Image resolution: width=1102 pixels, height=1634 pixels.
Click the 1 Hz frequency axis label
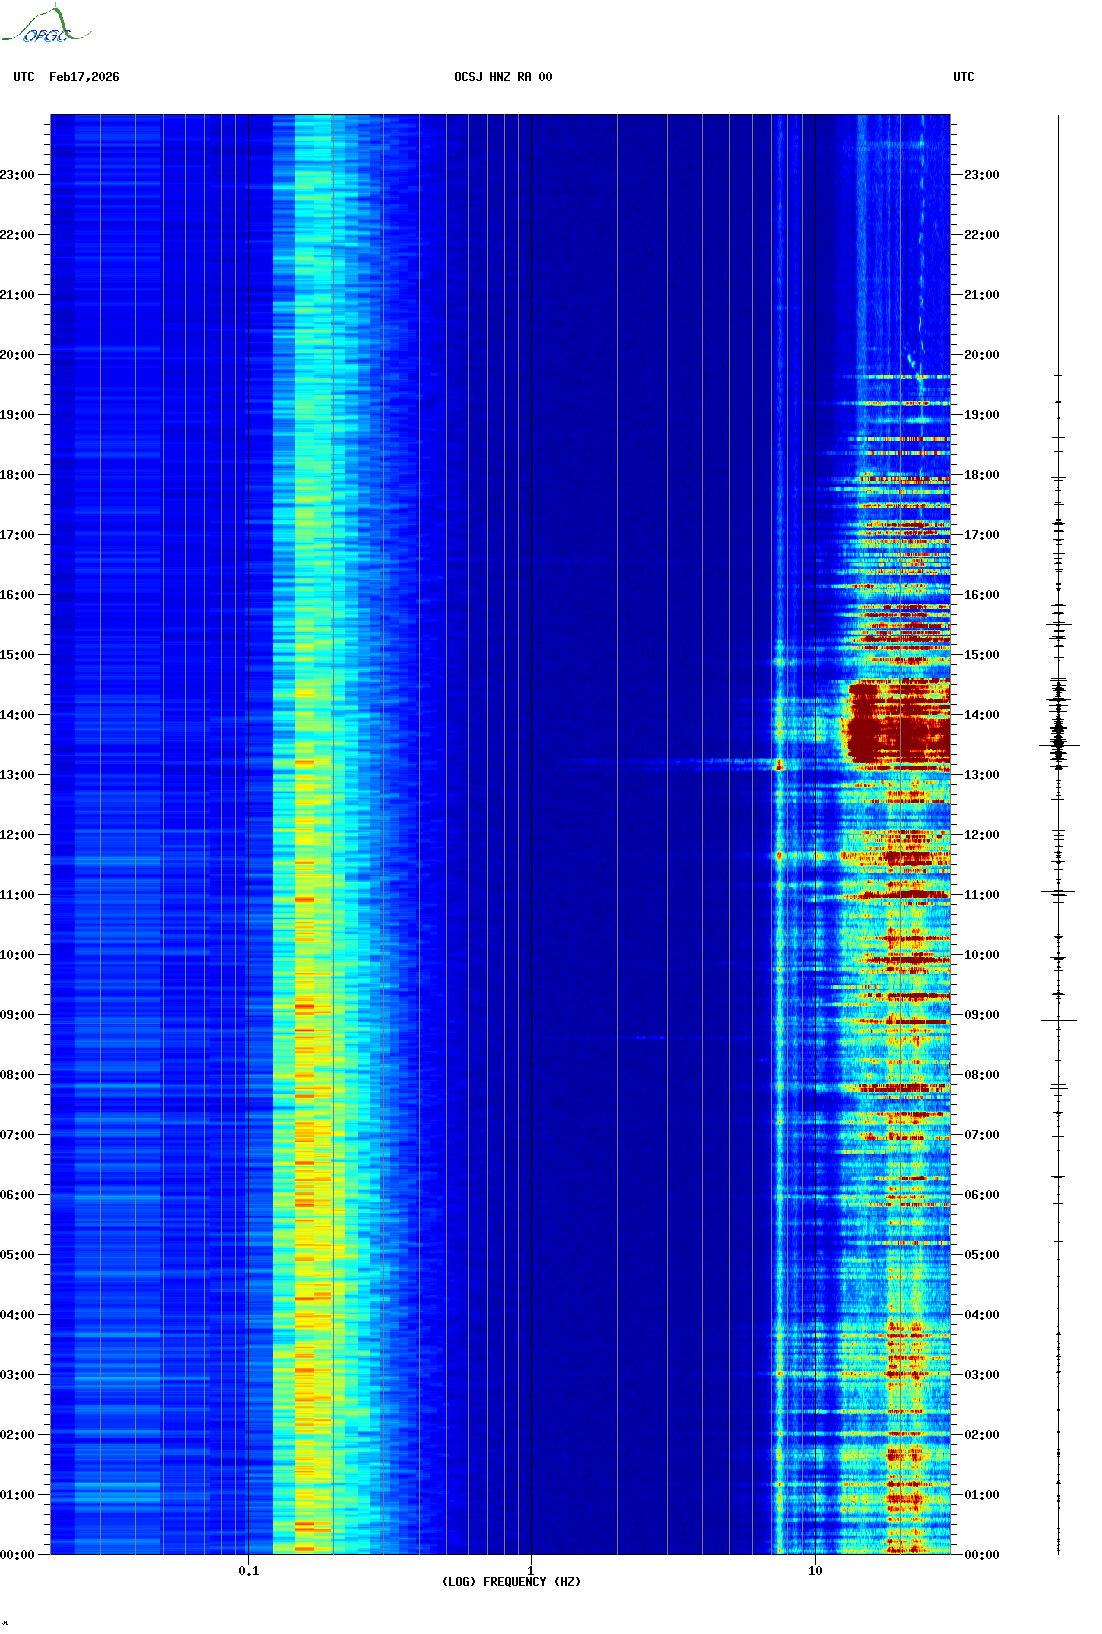(x=530, y=1571)
